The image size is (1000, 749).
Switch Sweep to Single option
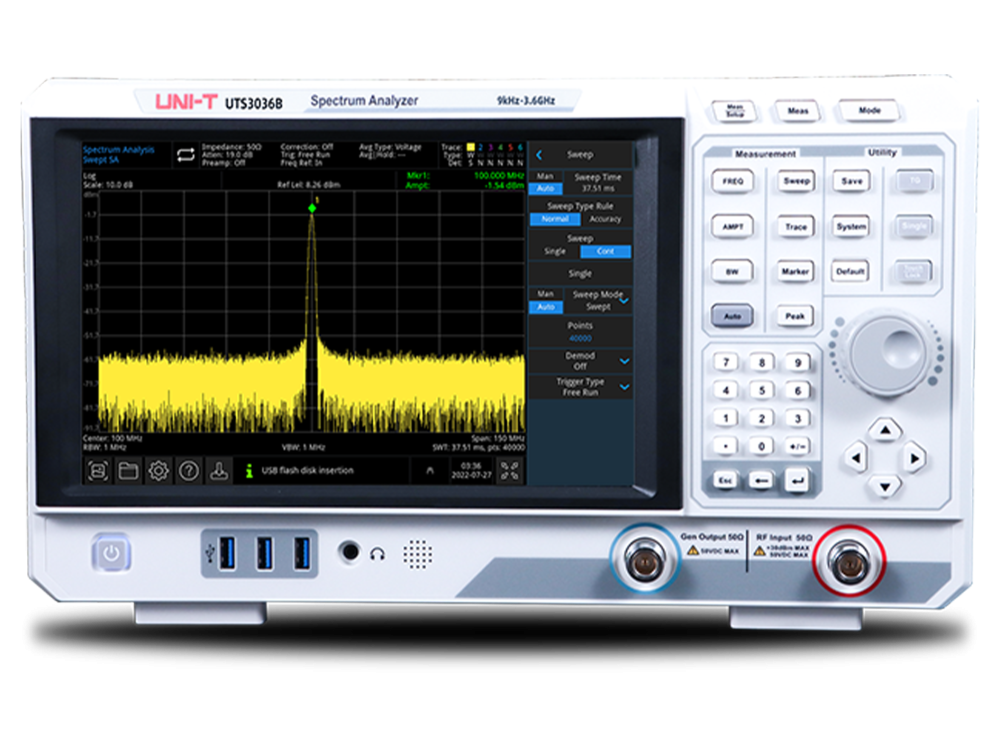coord(554,252)
